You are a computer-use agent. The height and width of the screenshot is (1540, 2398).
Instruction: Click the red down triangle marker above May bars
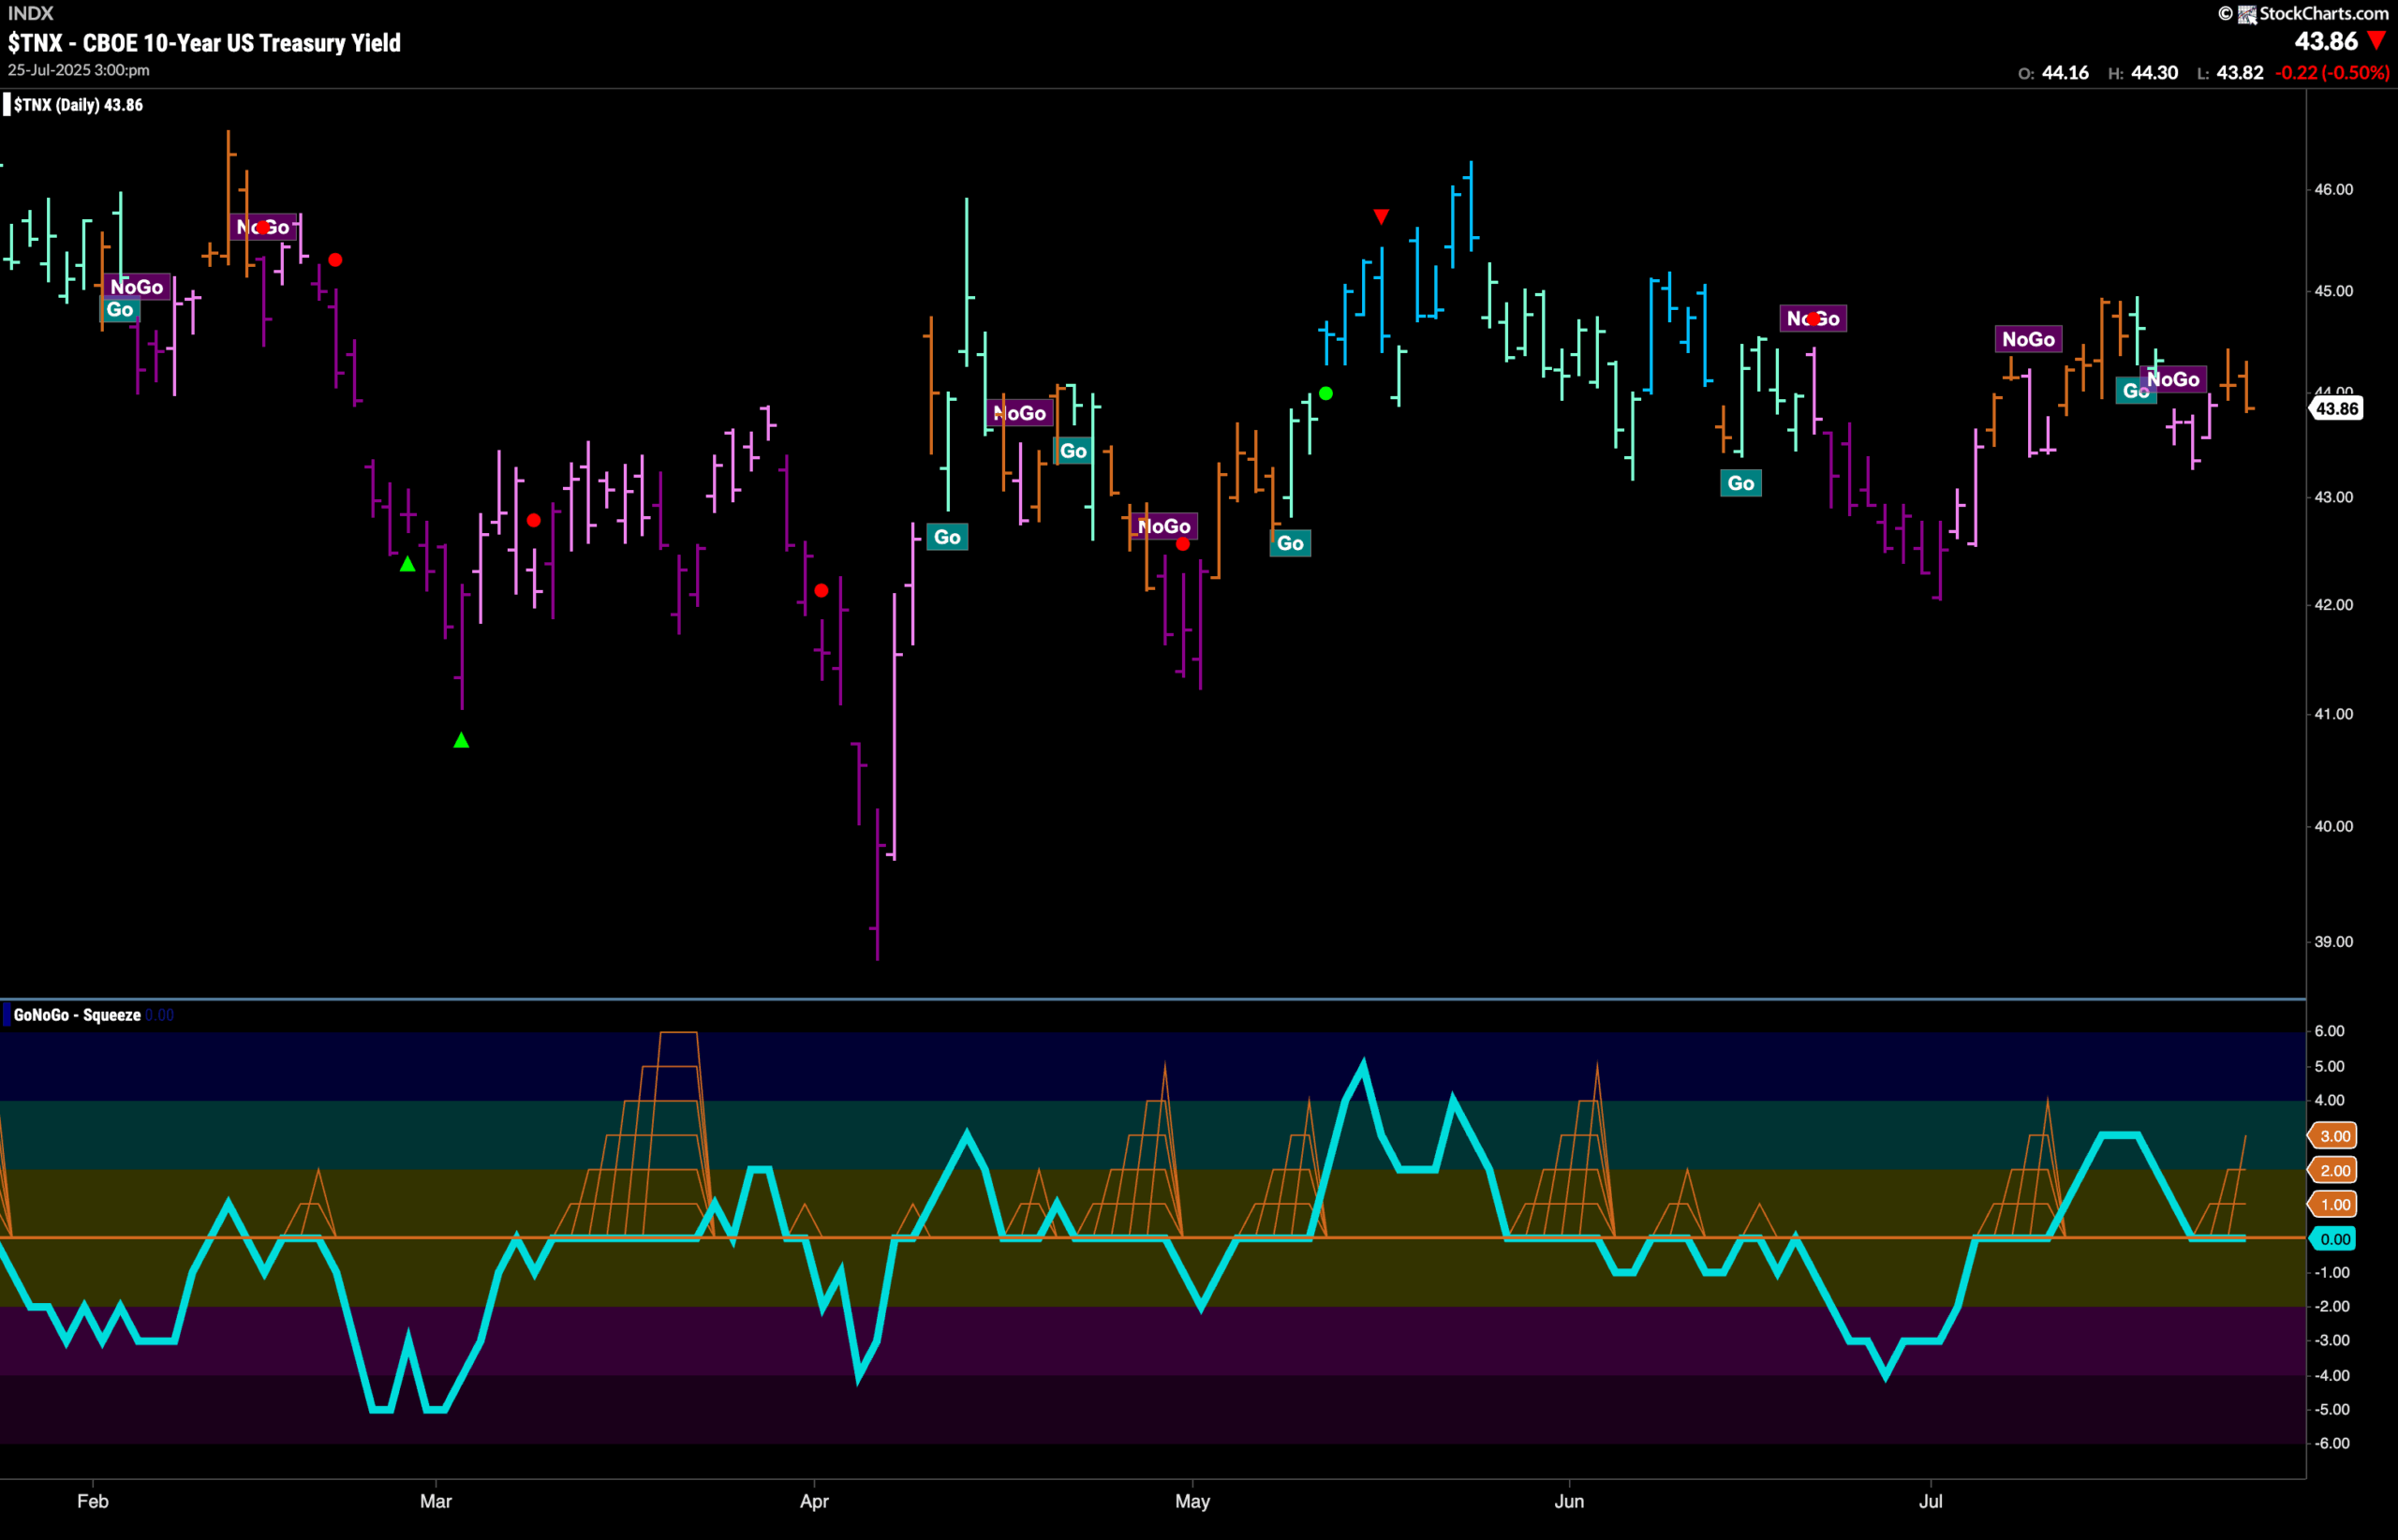click(1381, 217)
